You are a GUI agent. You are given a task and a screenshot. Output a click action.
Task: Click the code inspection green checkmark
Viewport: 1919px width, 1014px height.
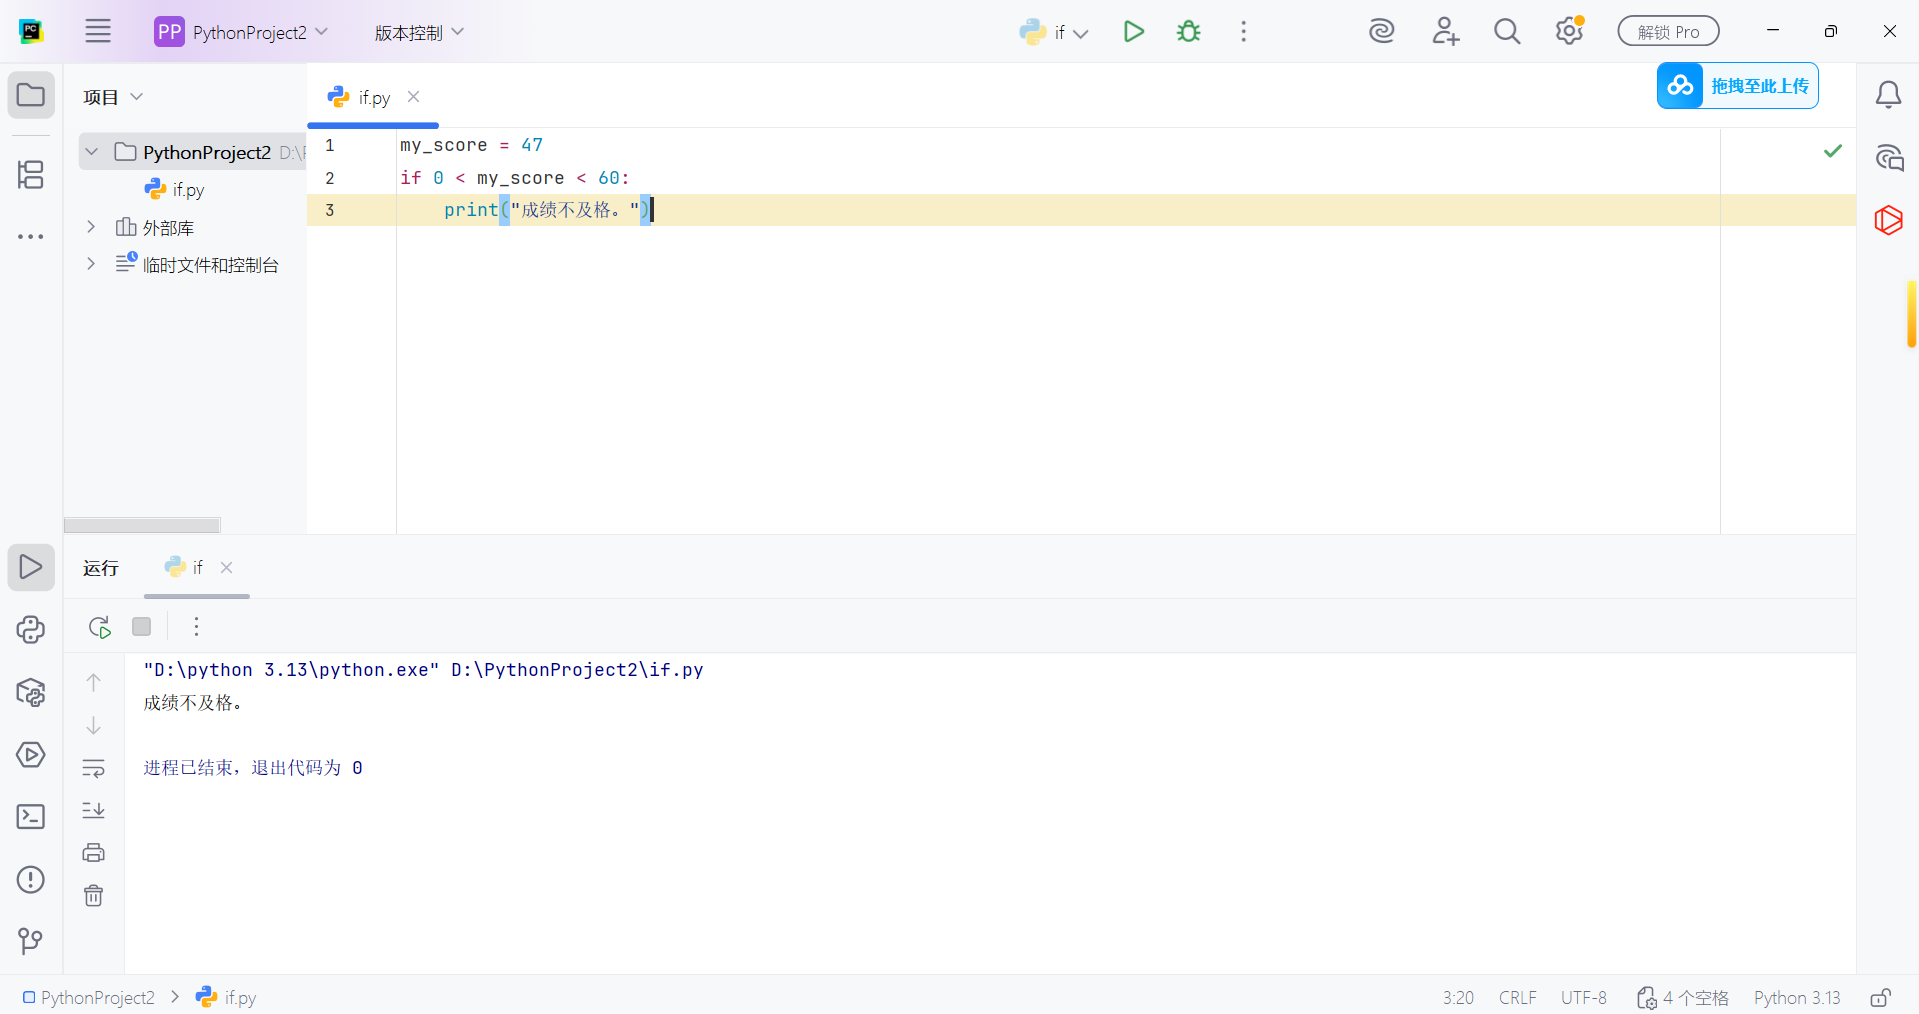(x=1832, y=151)
